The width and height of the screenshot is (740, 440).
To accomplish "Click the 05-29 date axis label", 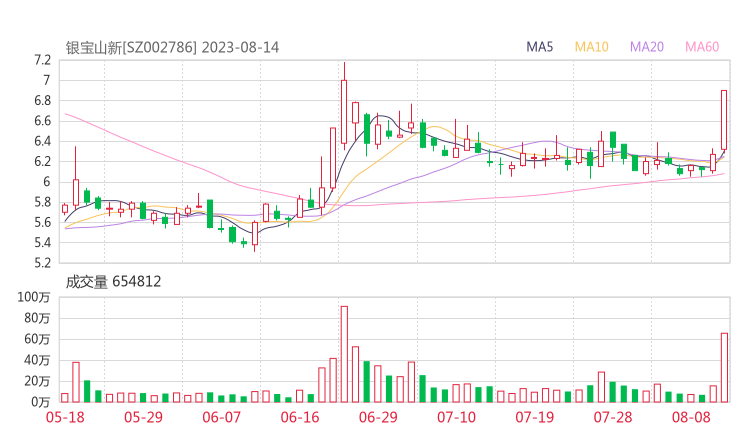I will coord(143,417).
